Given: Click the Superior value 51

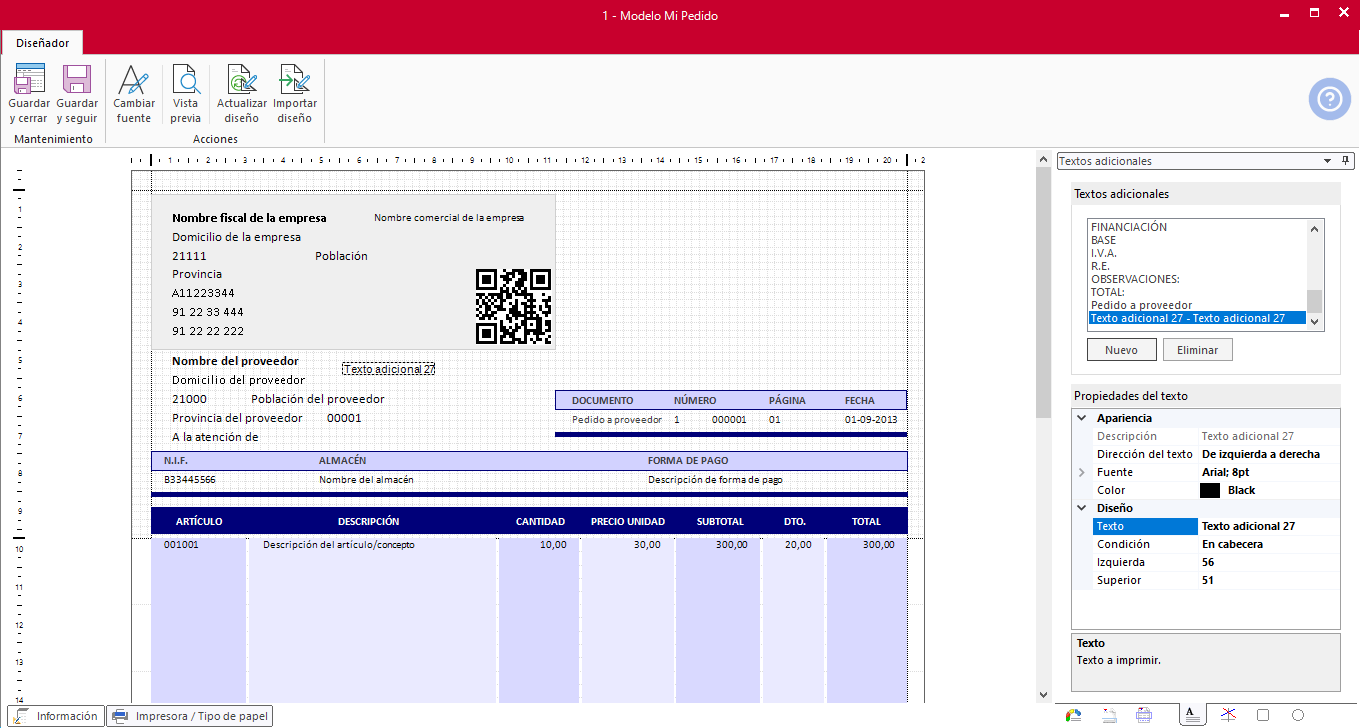Looking at the screenshot, I should pyautogui.click(x=1268, y=580).
